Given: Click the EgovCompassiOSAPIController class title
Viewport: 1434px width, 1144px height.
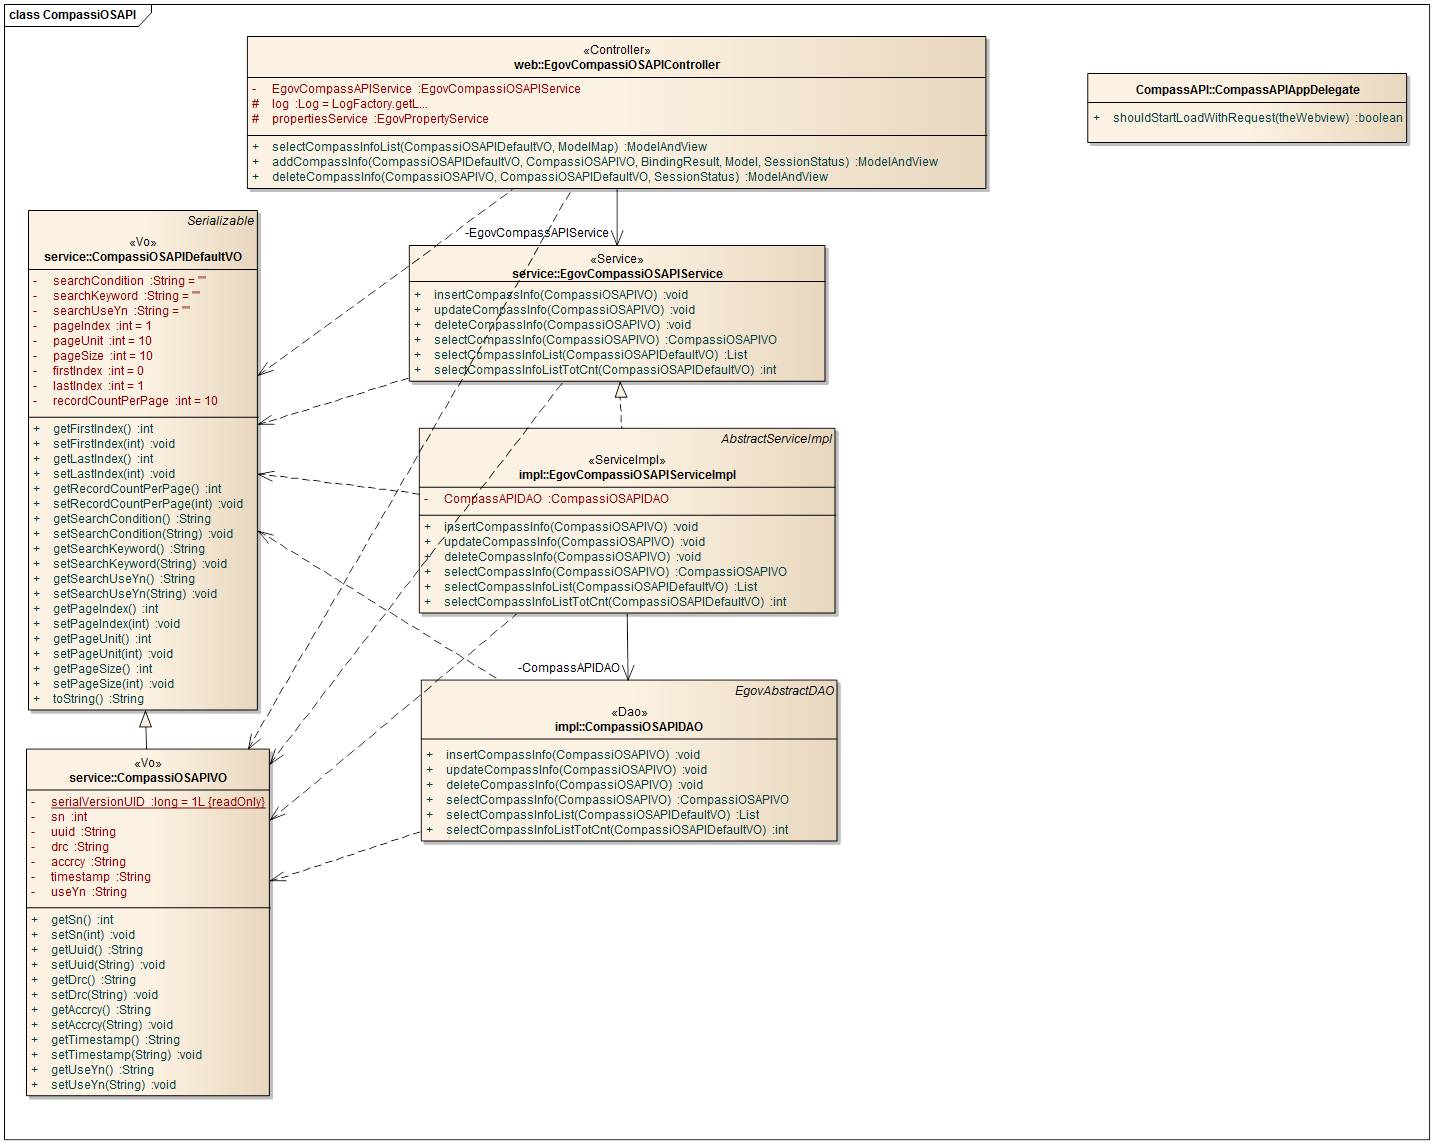Looking at the screenshot, I should tap(616, 65).
